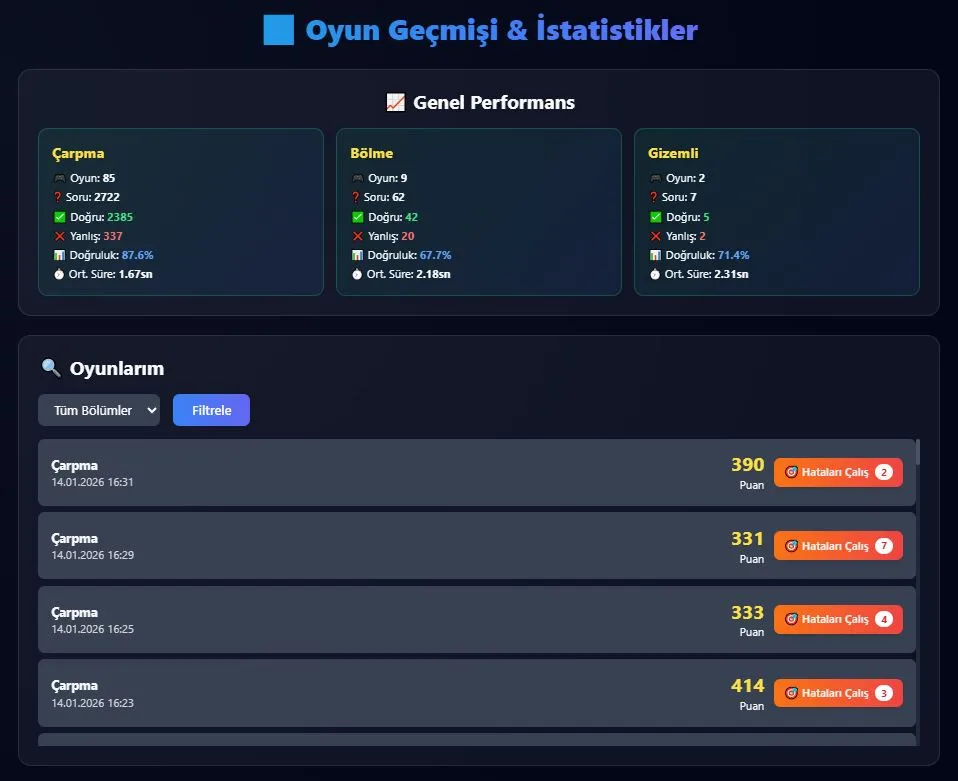Click the stopwatch icon in Gizemli's Ort. Süre row
Image resolution: width=958 pixels, height=781 pixels.
click(655, 274)
